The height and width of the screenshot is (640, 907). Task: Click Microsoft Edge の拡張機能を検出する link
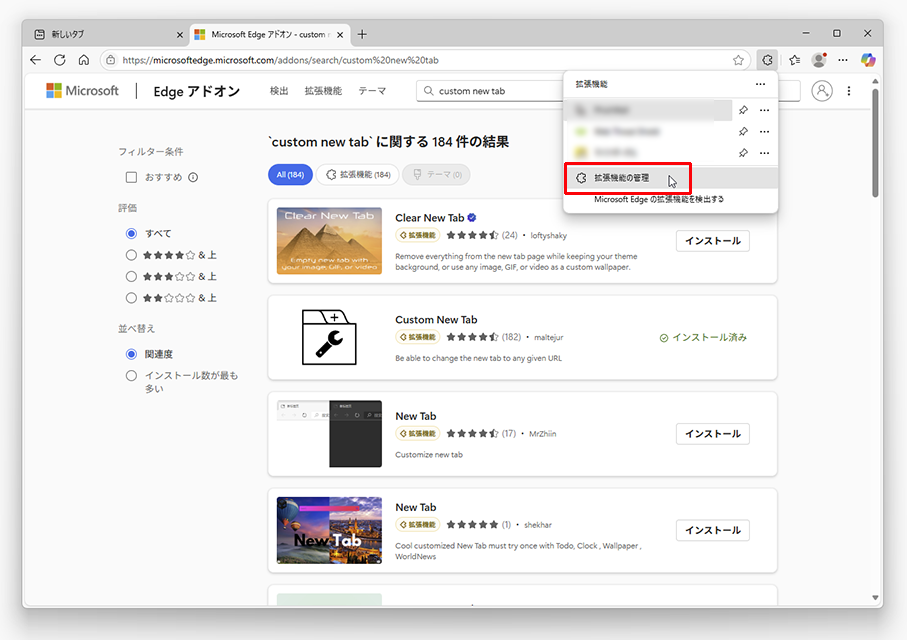[659, 199]
